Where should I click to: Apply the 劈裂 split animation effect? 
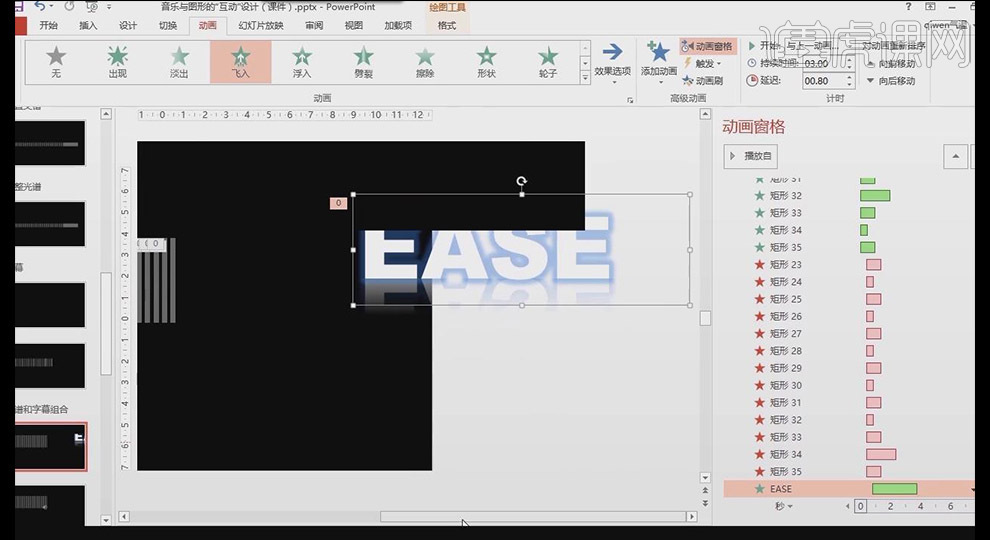coord(363,61)
